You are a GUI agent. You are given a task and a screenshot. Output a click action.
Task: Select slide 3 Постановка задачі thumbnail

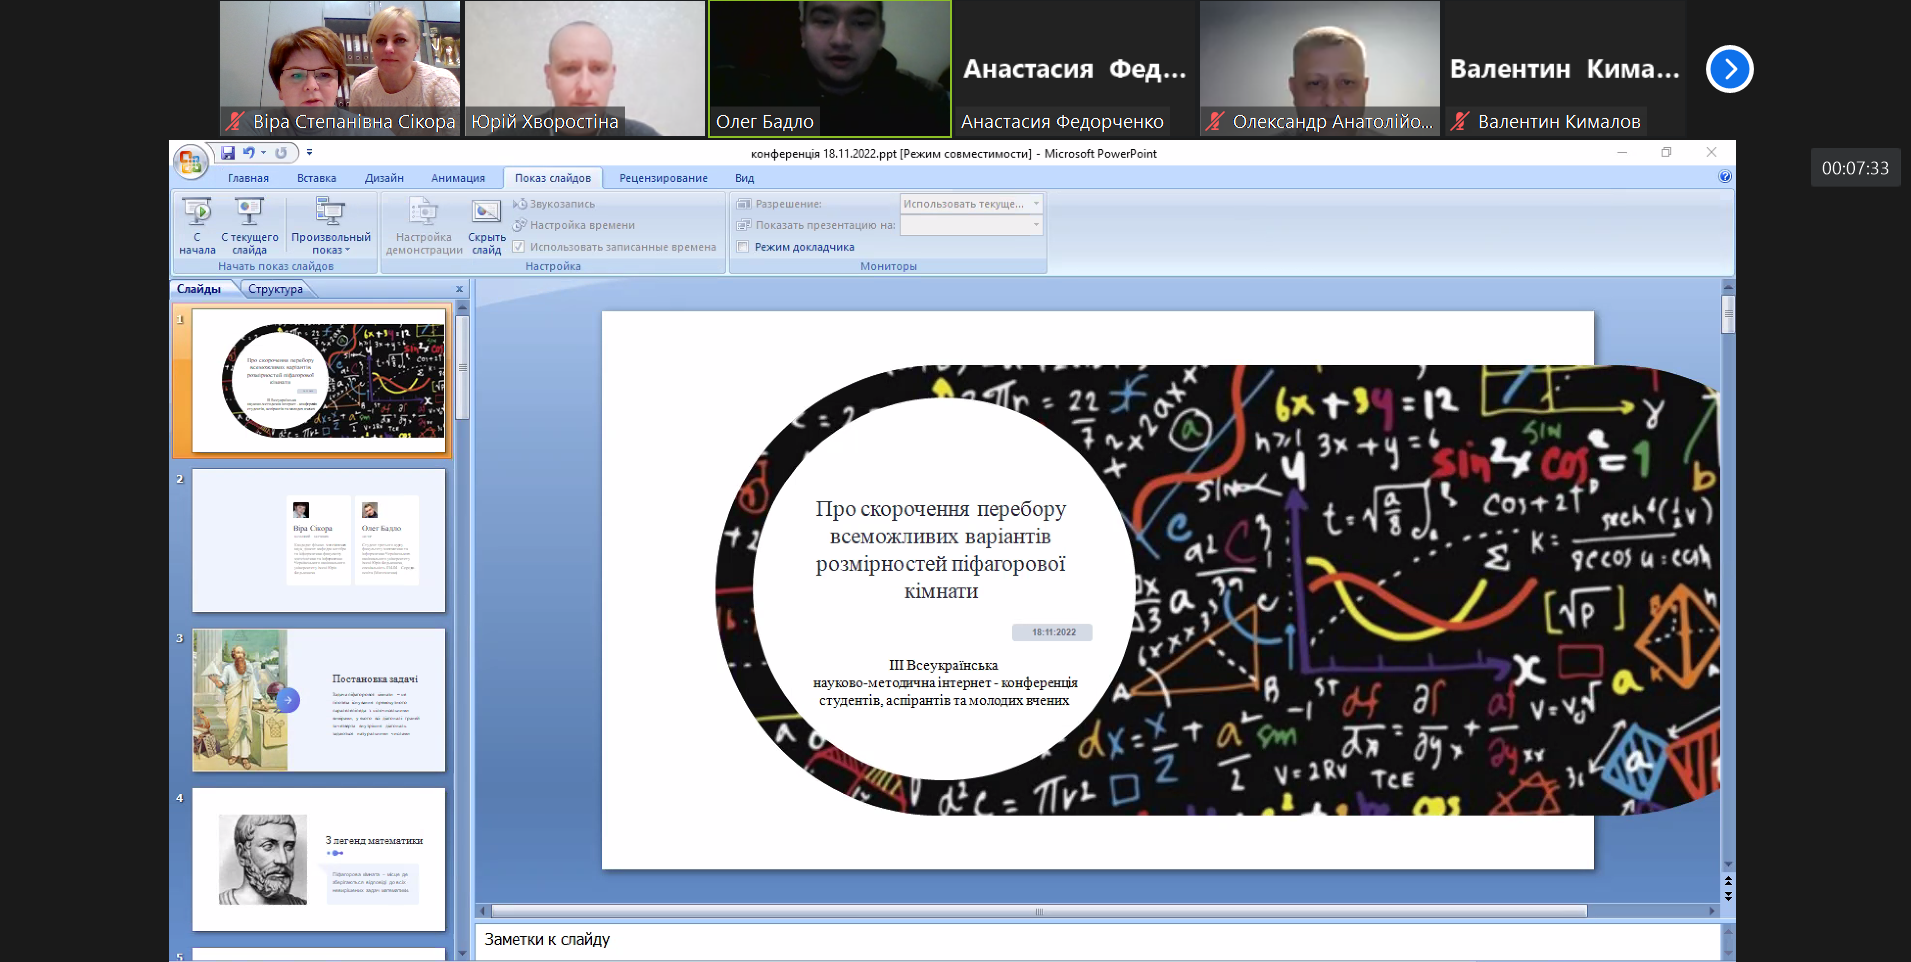(x=319, y=700)
